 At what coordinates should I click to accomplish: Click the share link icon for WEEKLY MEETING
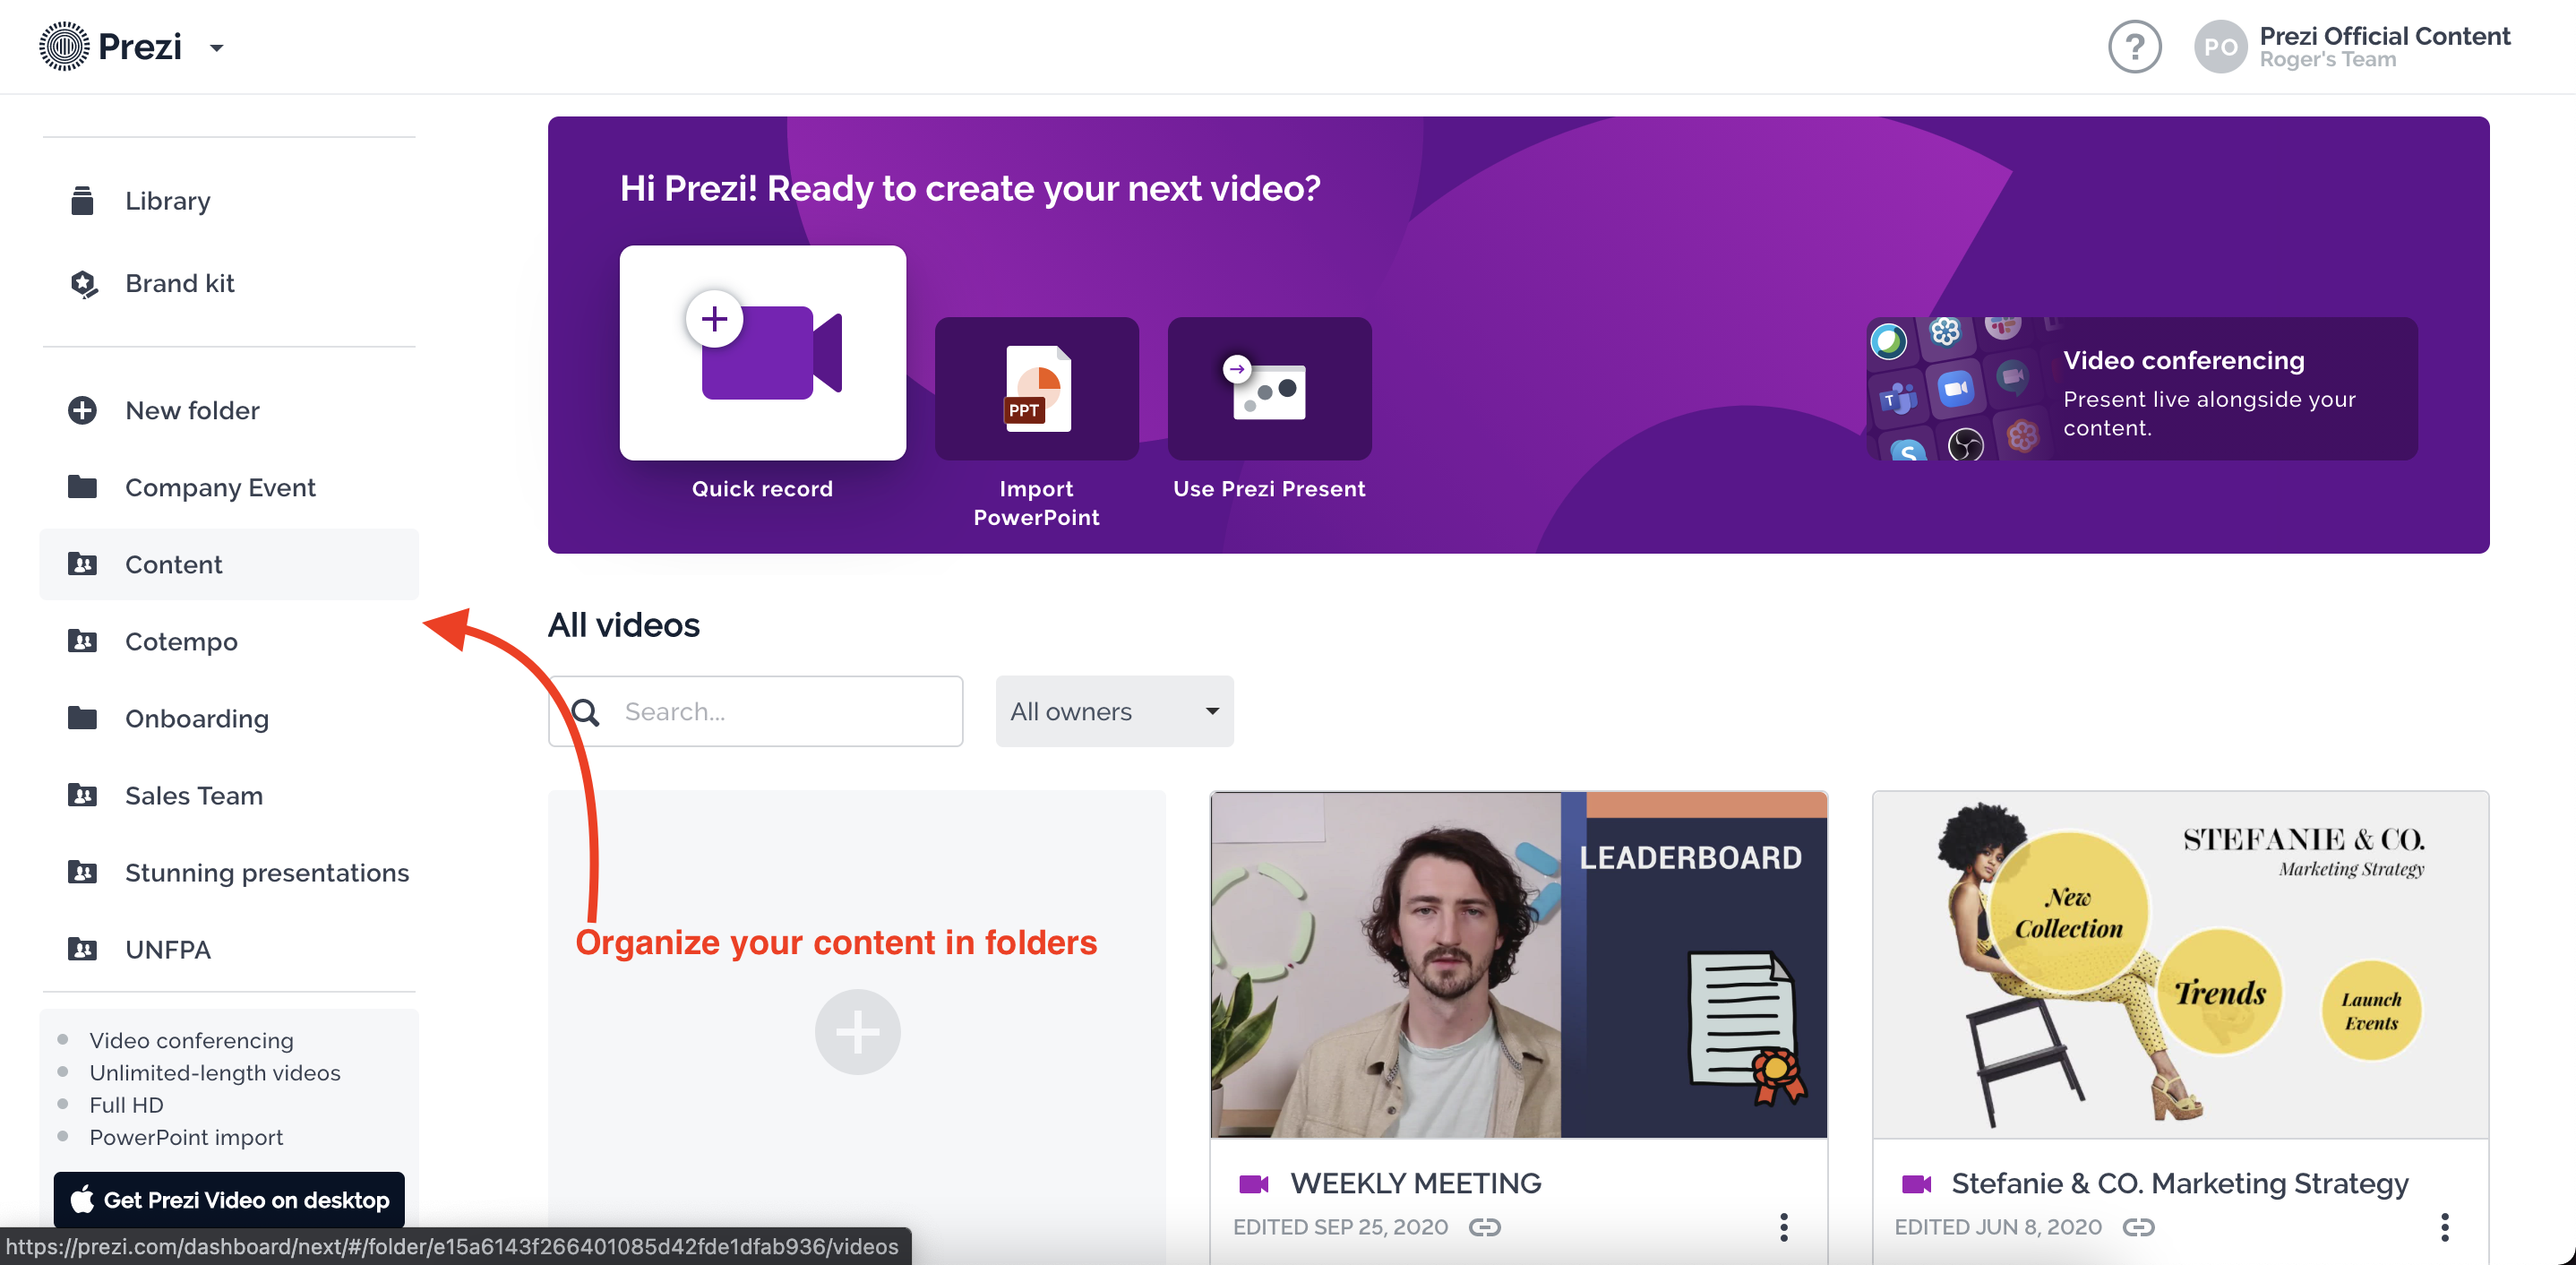click(1484, 1227)
